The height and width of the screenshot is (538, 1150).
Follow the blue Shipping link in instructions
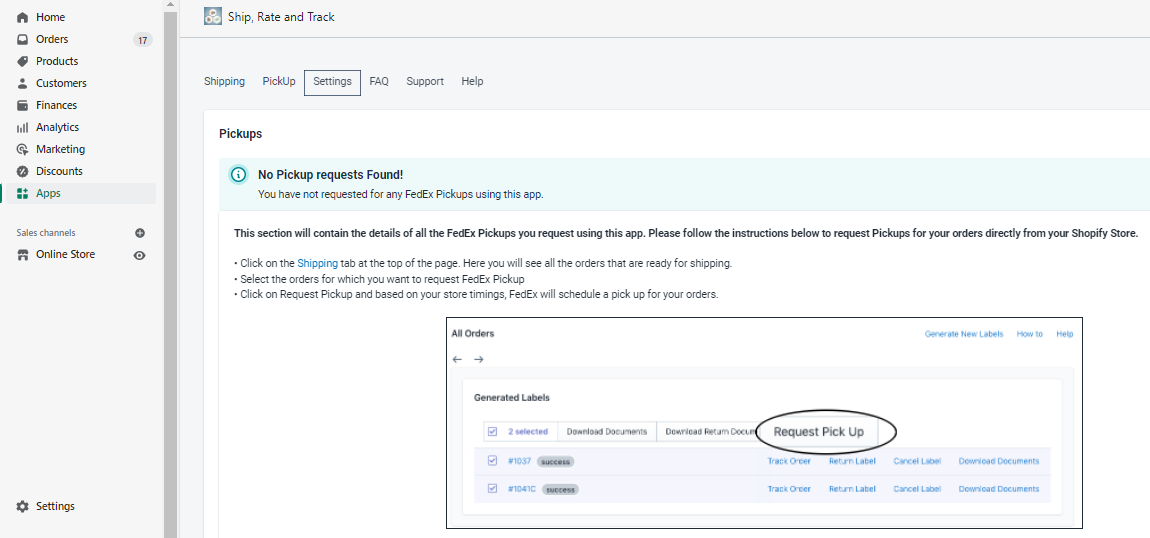pos(318,262)
